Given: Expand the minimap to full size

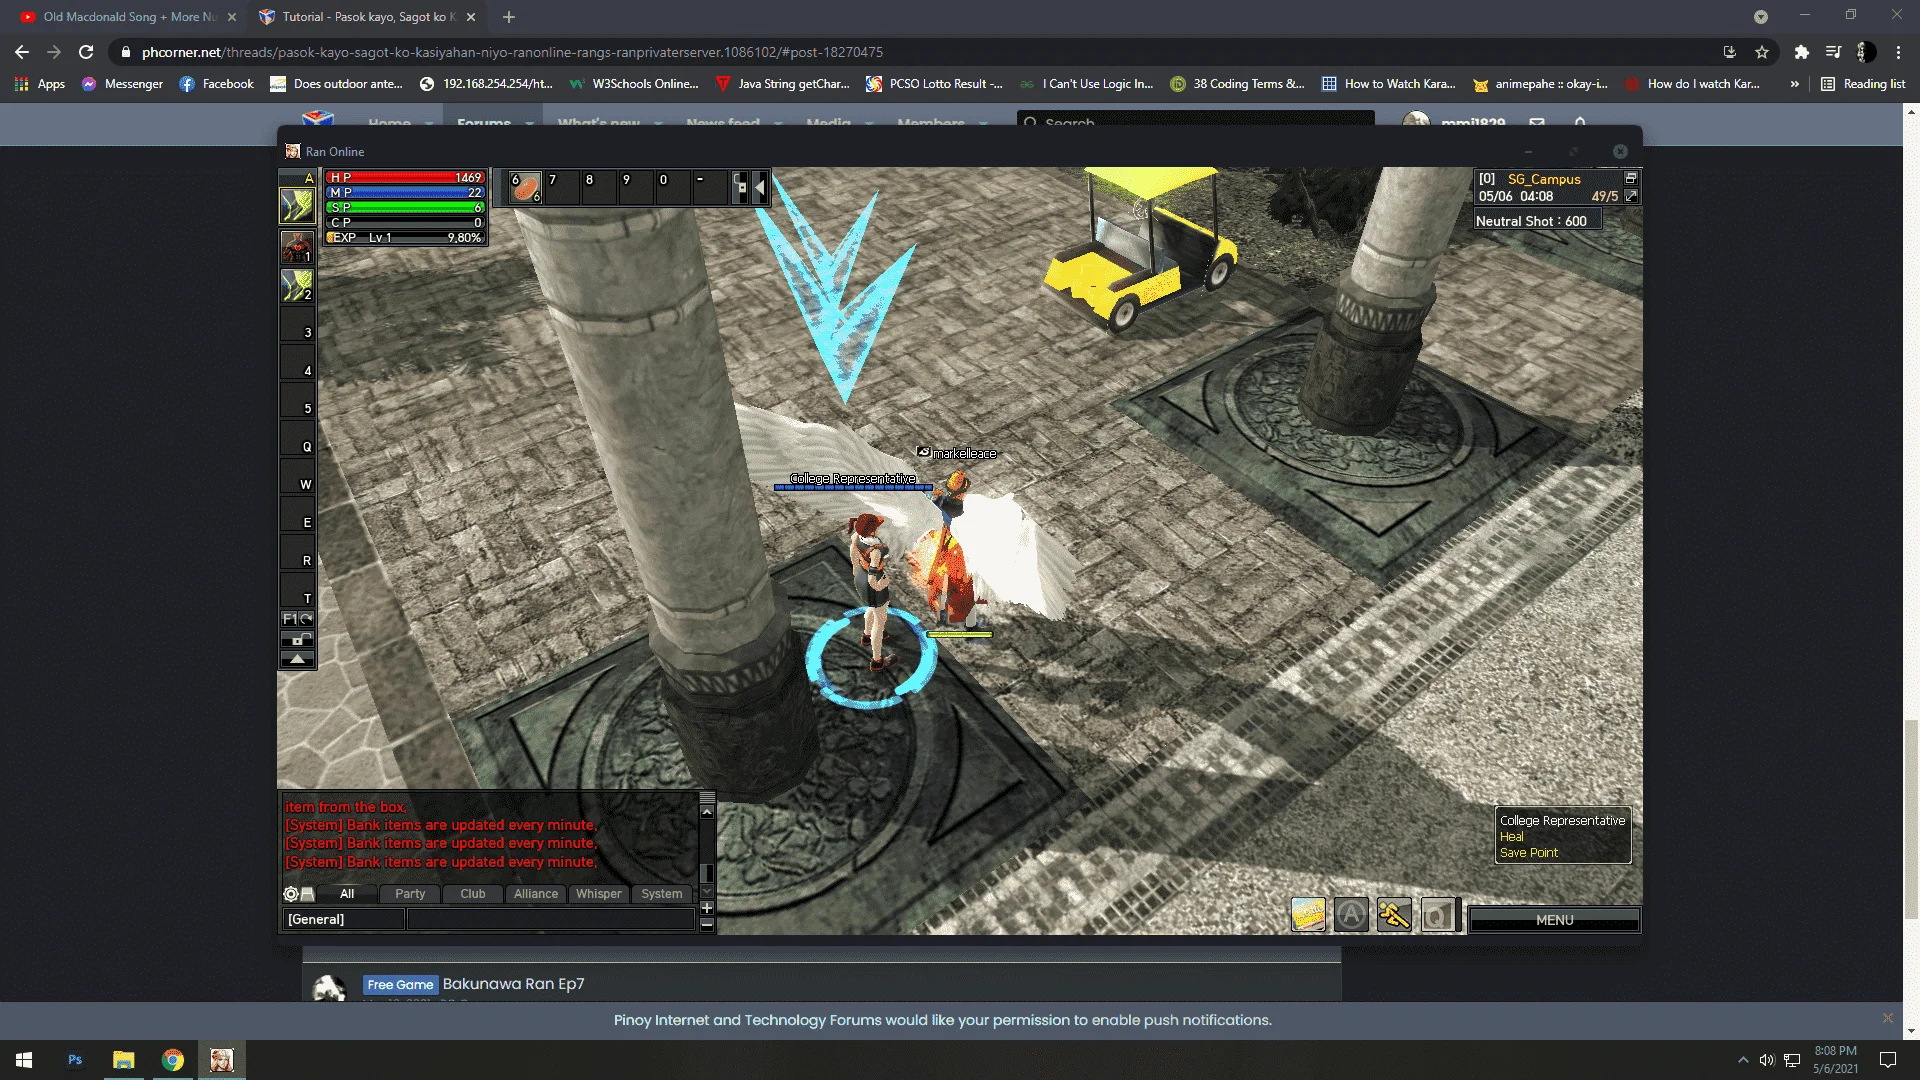Looking at the screenshot, I should (x=1631, y=196).
